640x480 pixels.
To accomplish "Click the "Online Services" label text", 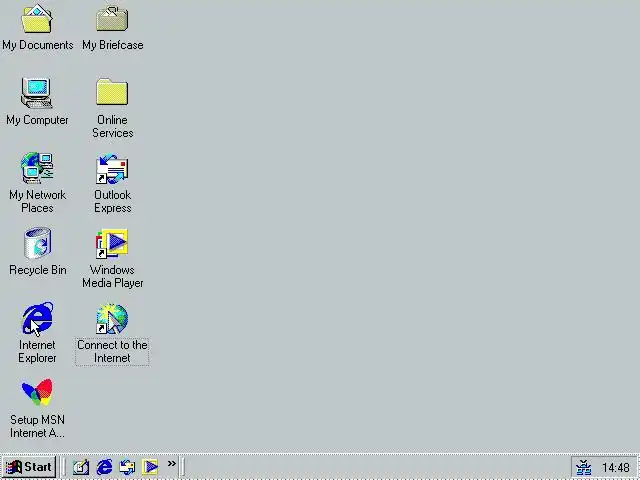I will coord(112,127).
